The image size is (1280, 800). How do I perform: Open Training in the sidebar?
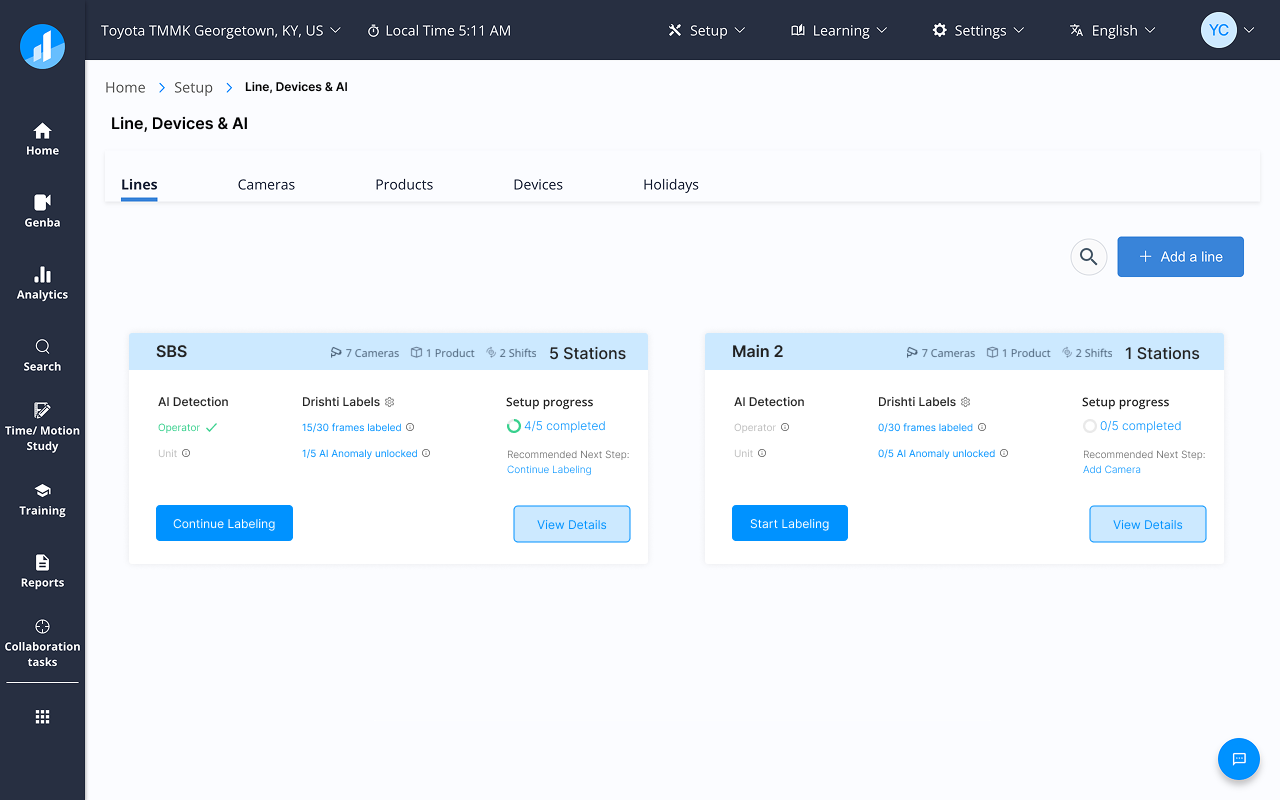coord(42,499)
